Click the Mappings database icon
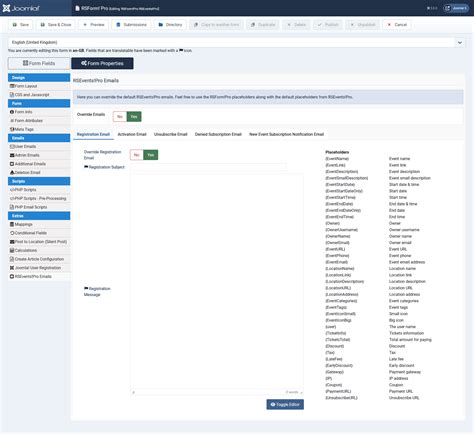The image size is (474, 434). [x=12, y=224]
